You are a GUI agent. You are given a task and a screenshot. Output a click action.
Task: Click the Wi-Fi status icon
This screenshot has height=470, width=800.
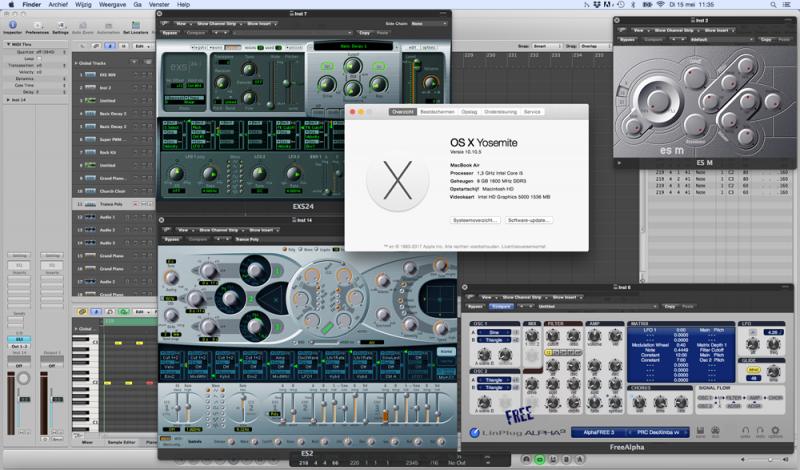click(x=660, y=5)
